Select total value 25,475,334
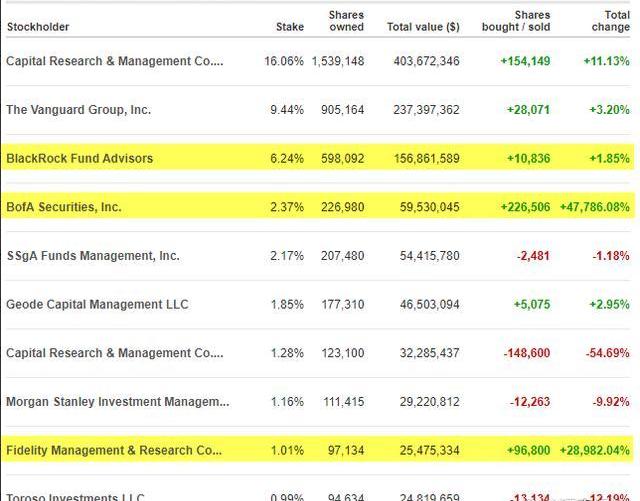This screenshot has width=640, height=501. 430,450
